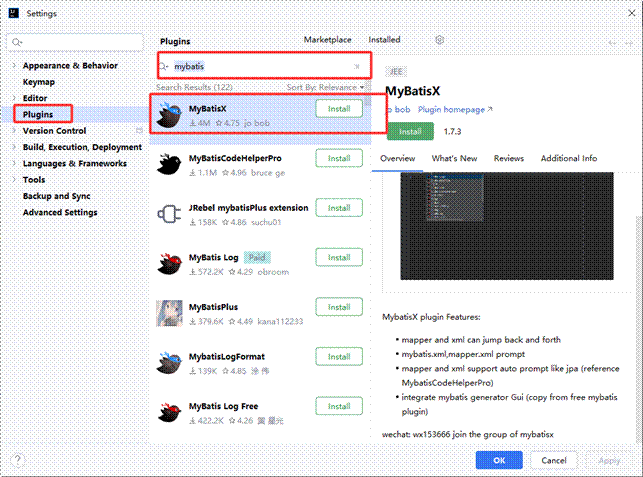The height and width of the screenshot is (477, 643).
Task: Expand Appearance & Behavior section
Action: [14, 65]
